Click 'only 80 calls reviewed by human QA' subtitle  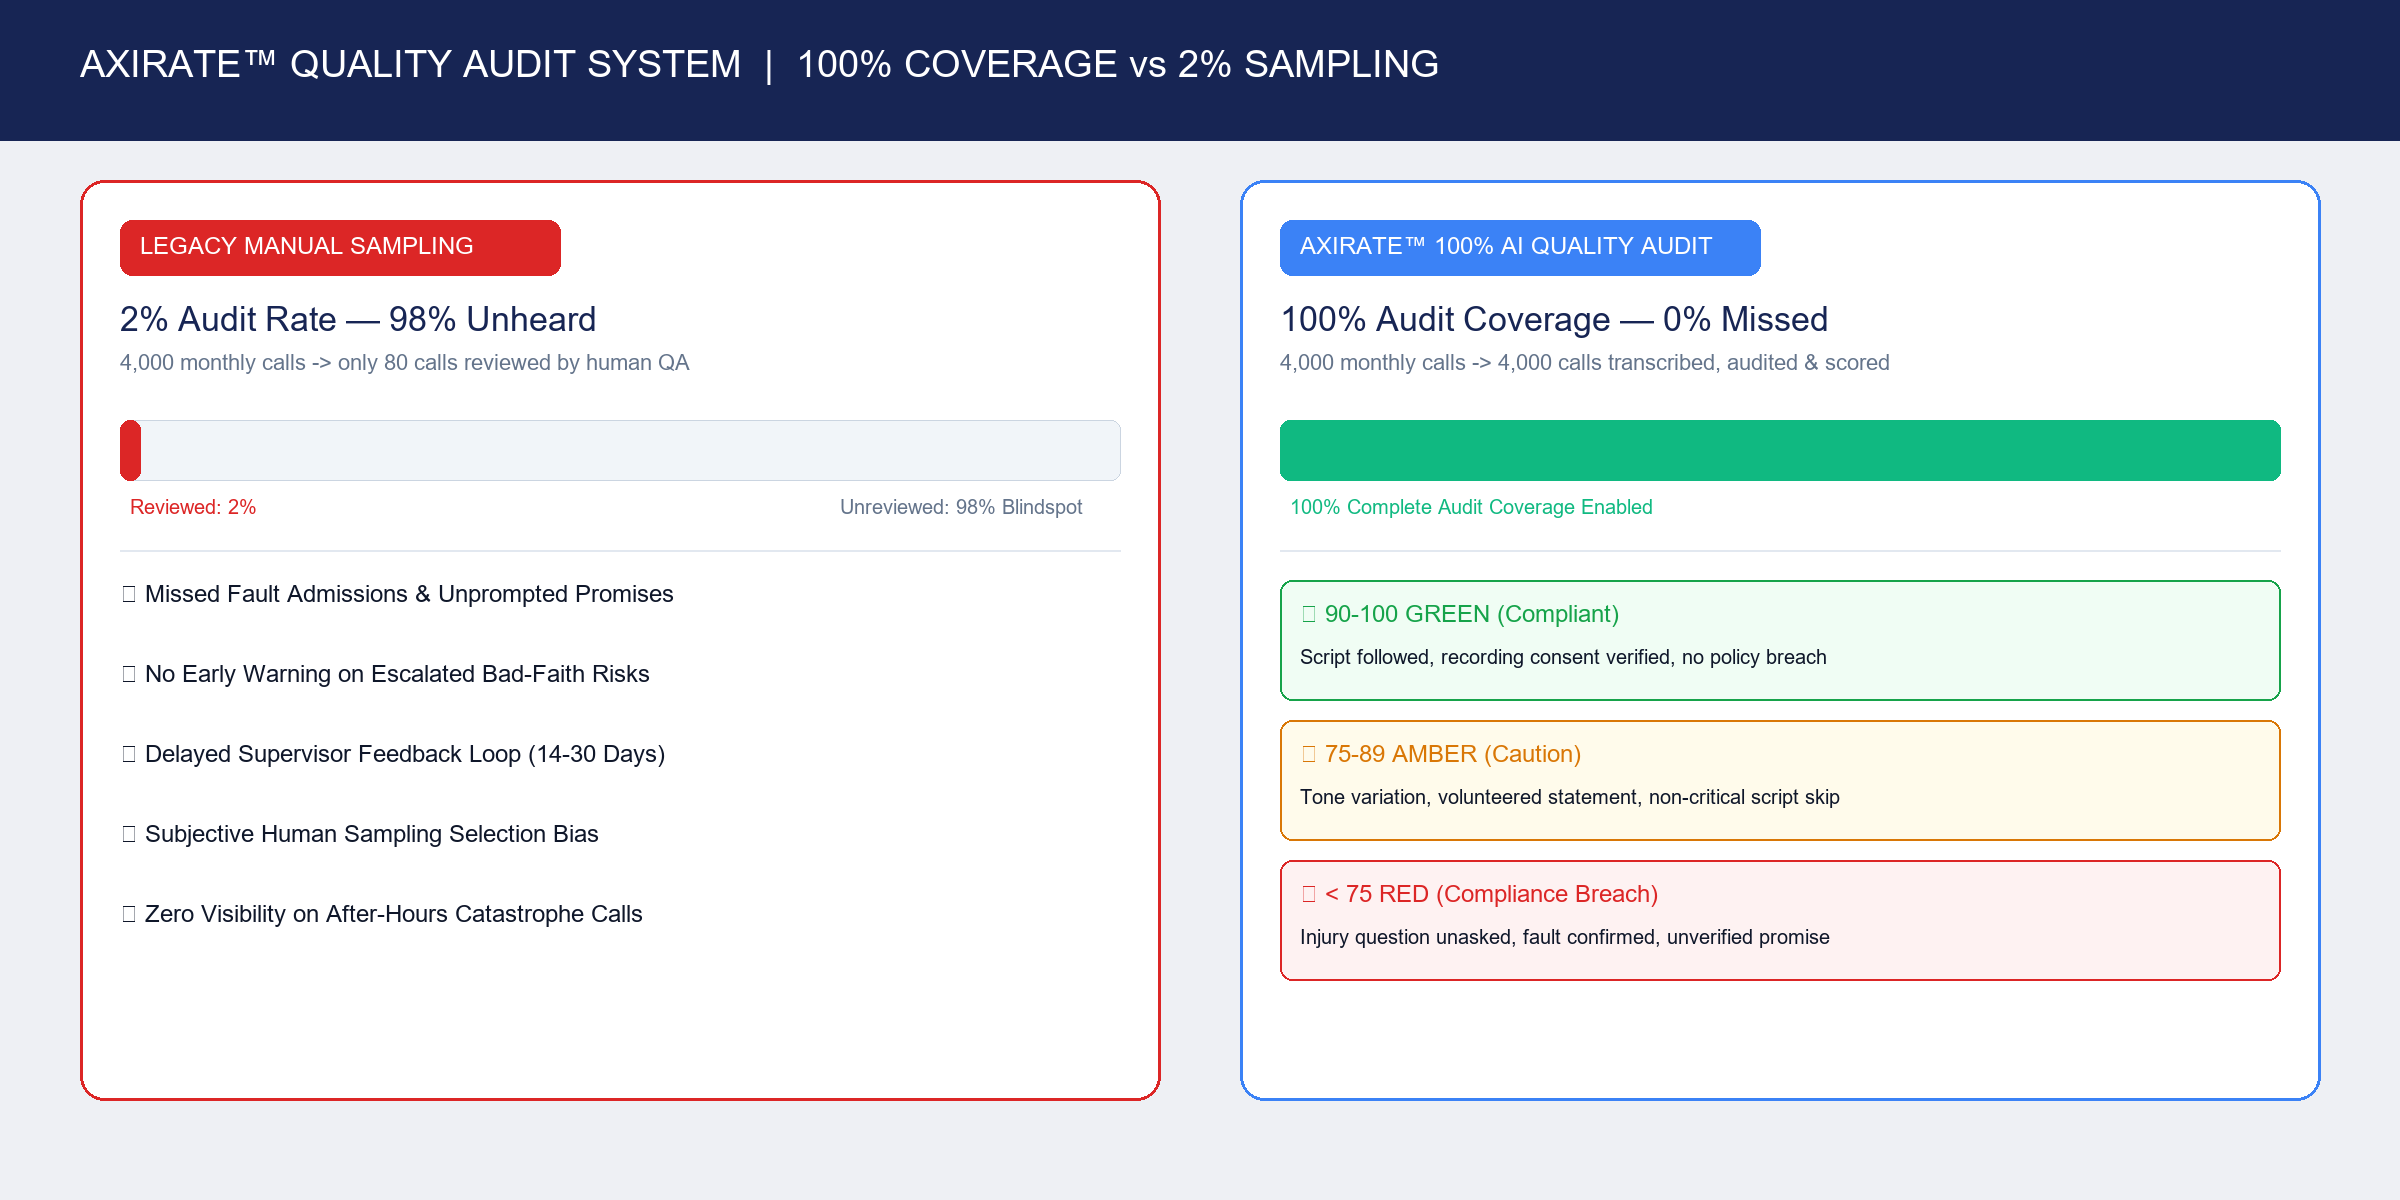click(x=513, y=363)
